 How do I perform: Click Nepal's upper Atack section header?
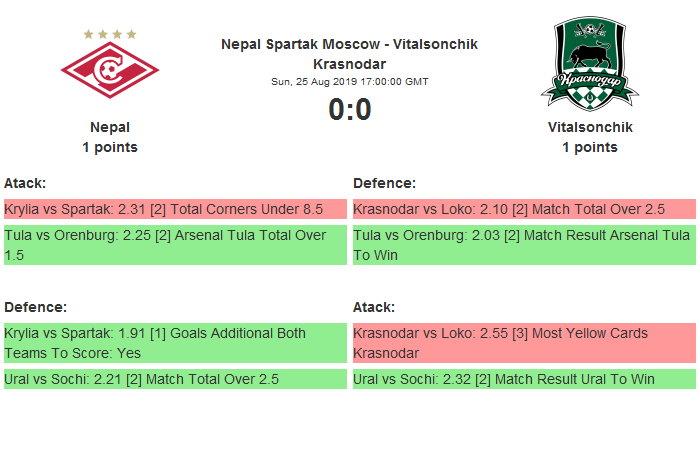pyautogui.click(x=25, y=183)
